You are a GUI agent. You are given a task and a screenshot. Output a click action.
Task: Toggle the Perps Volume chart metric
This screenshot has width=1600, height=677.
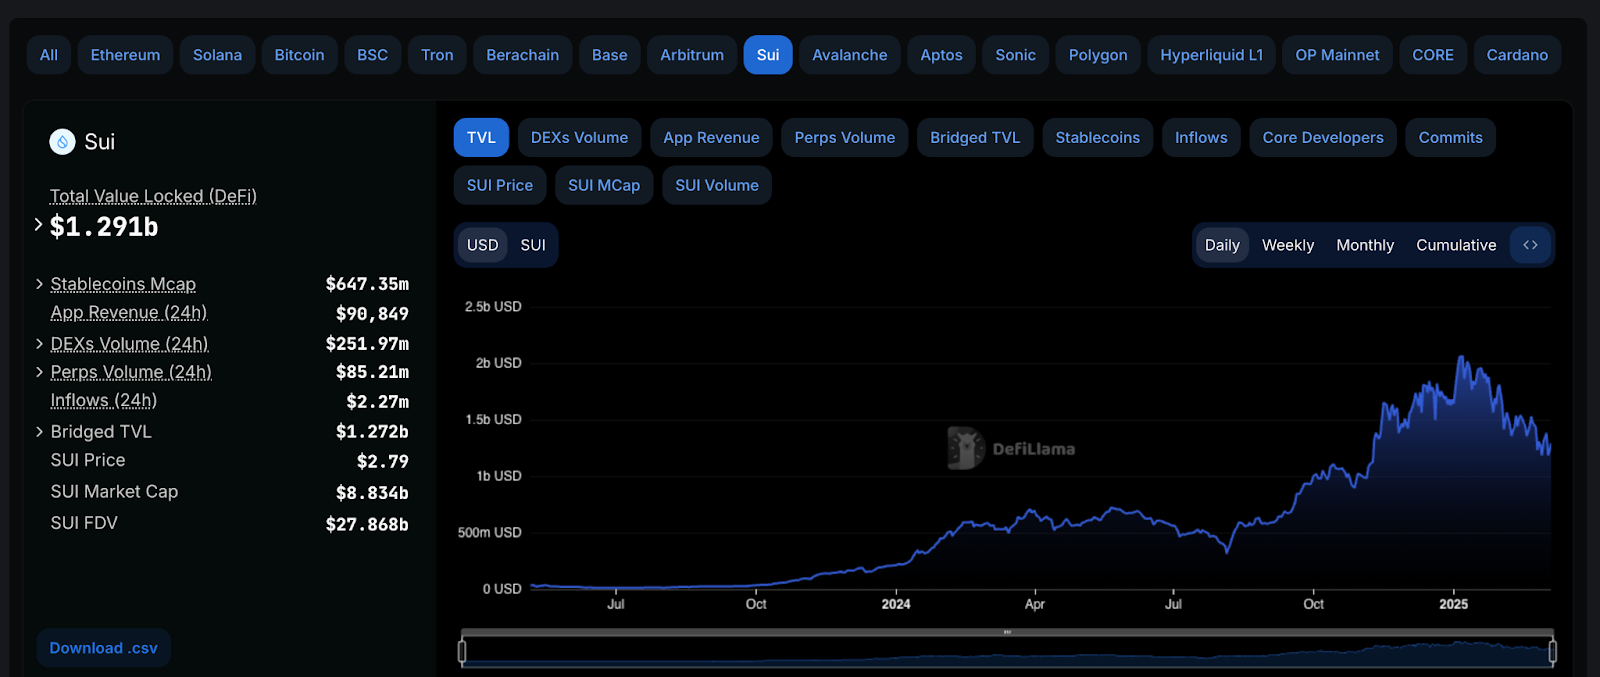[x=845, y=138]
